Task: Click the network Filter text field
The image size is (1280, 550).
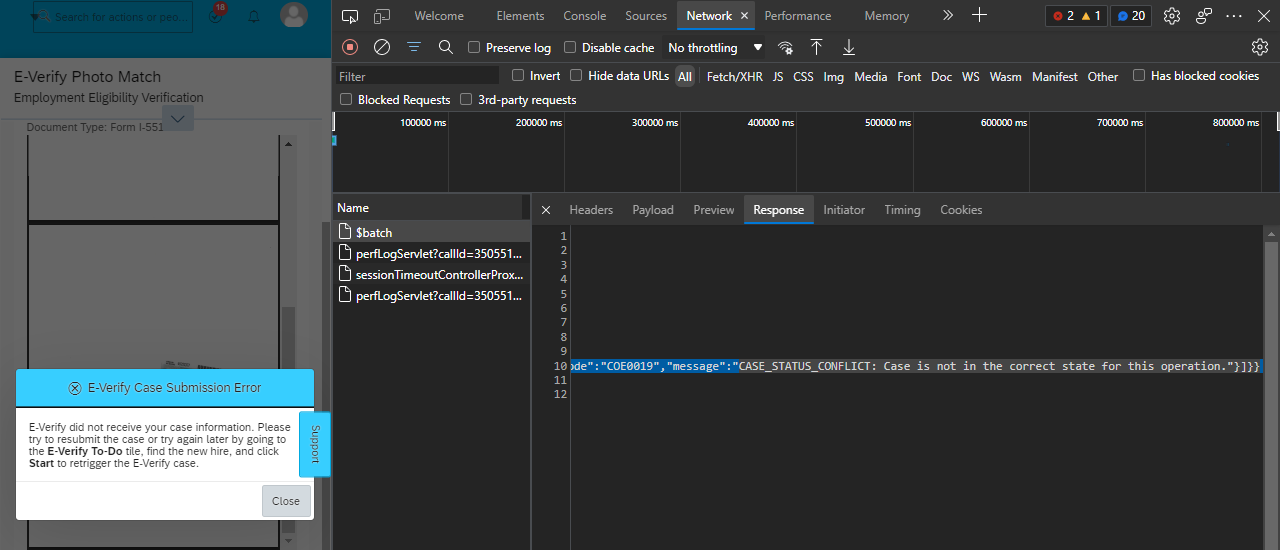Action: 417,76
